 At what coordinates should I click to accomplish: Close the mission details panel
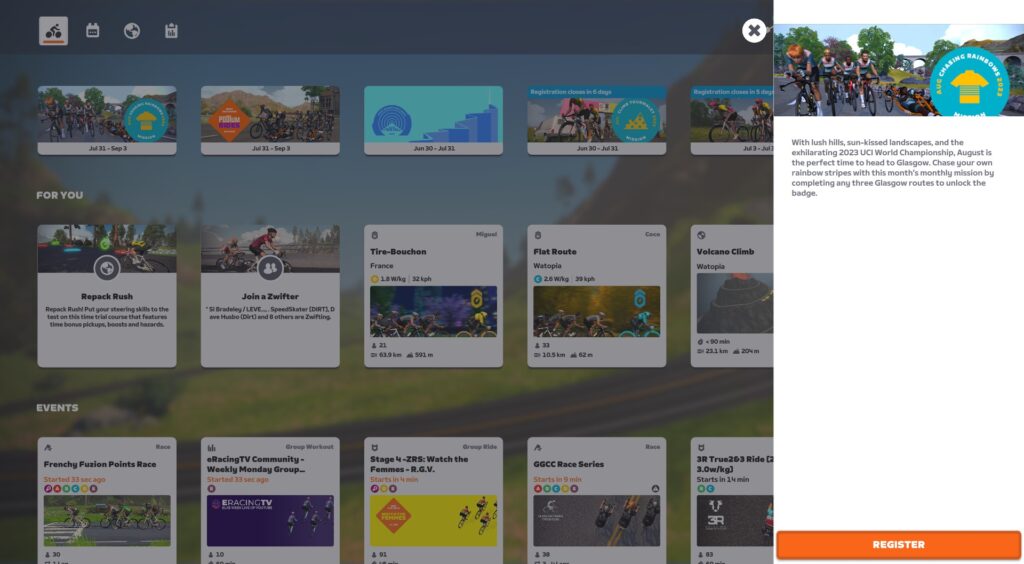point(754,31)
